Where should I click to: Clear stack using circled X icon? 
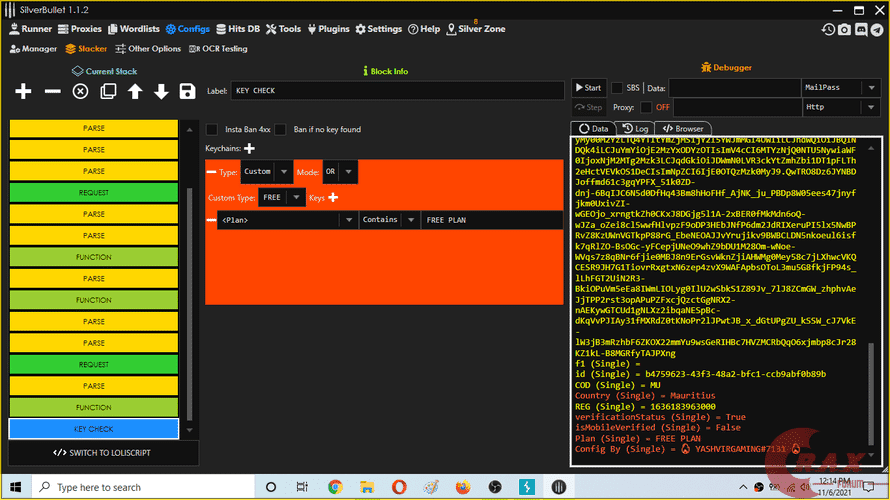[80, 91]
